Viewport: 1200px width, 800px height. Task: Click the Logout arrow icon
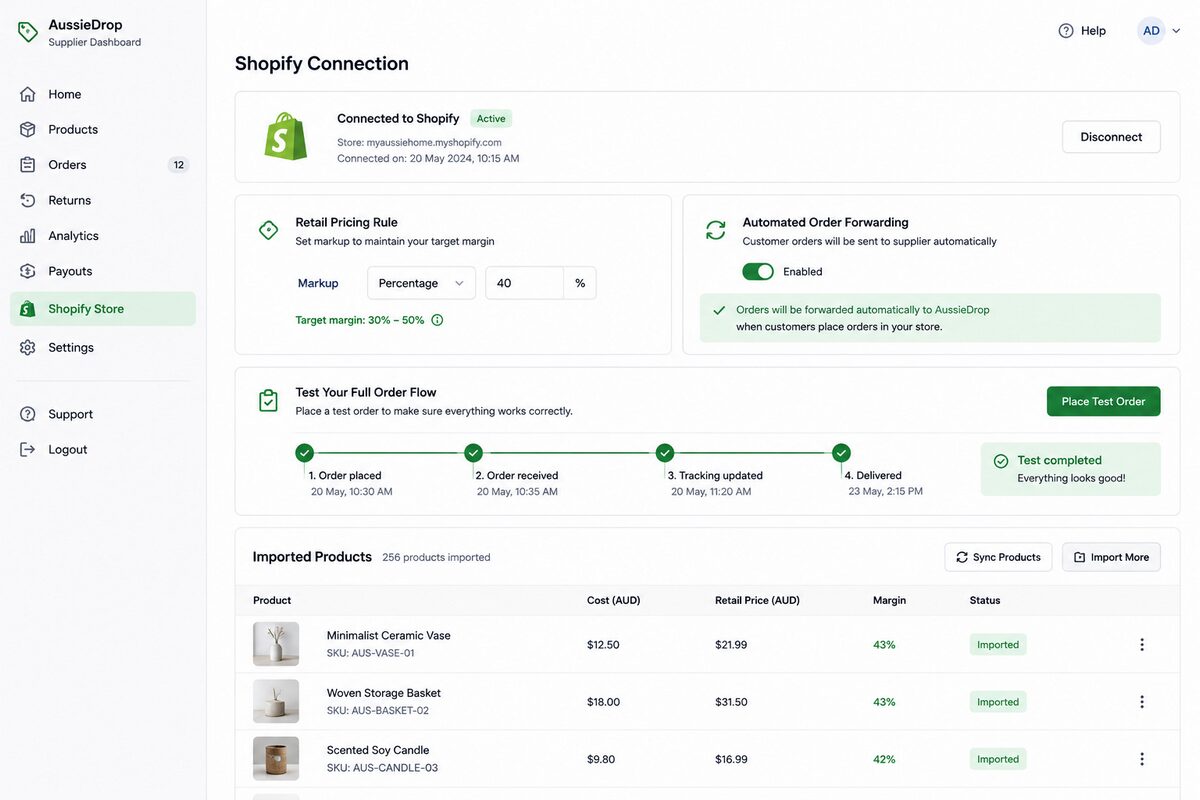(x=28, y=449)
